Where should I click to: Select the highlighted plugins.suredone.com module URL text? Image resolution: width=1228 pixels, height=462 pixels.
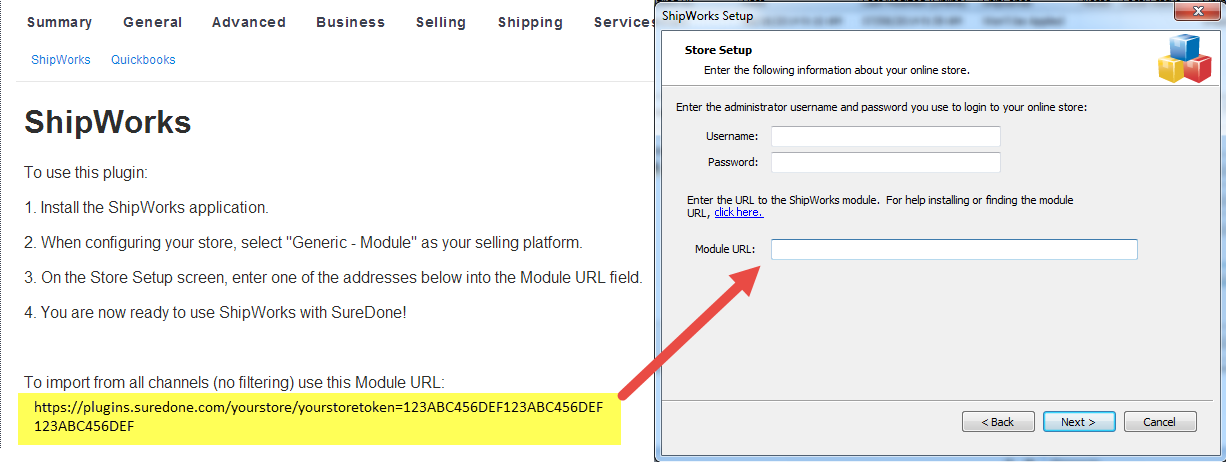[x=318, y=417]
